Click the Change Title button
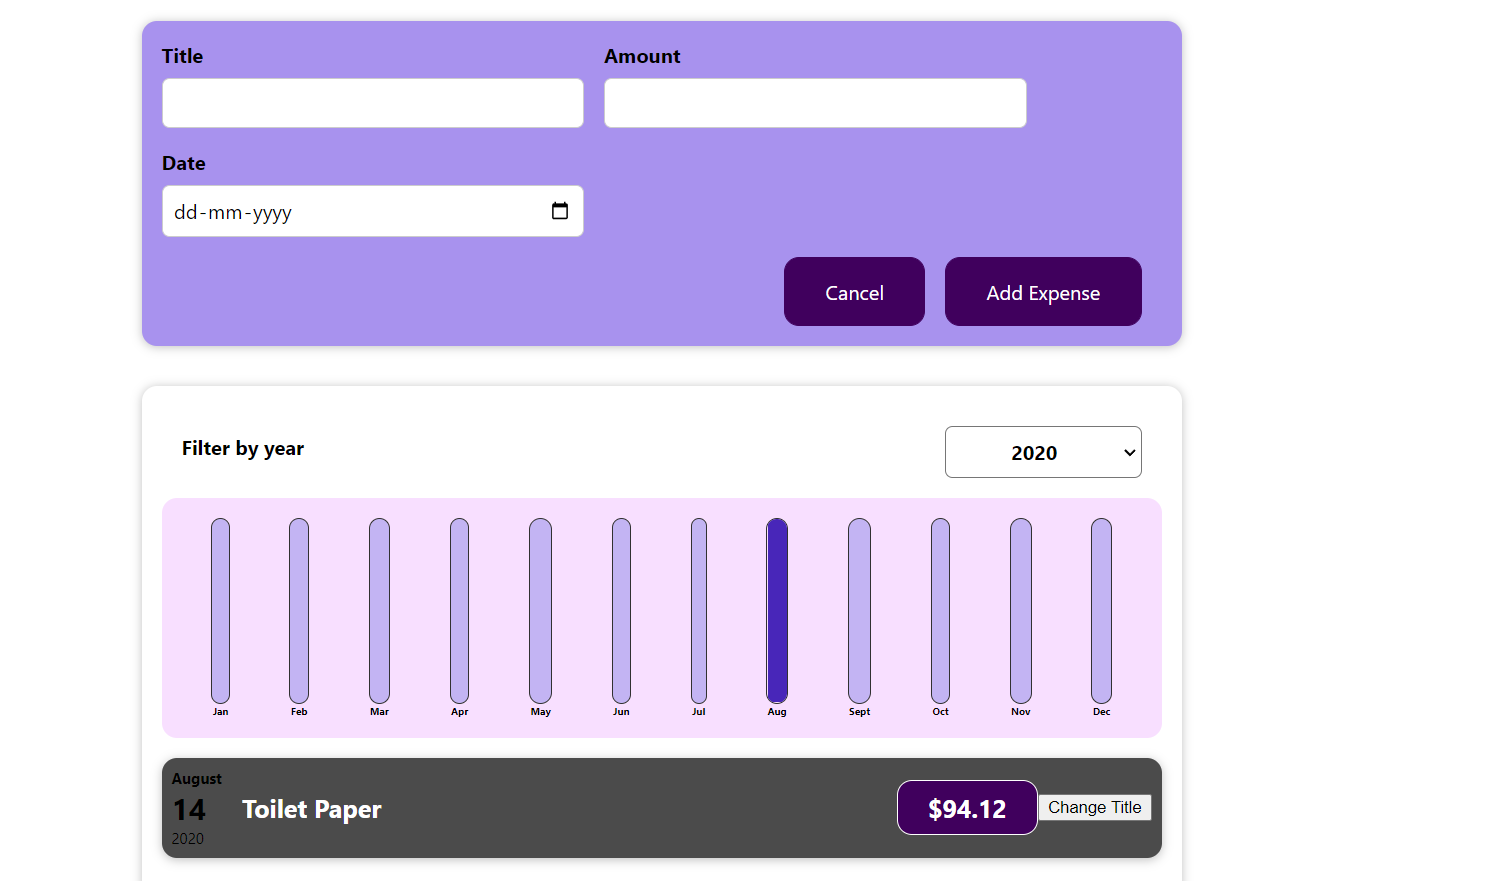1507x881 pixels. pos(1095,807)
